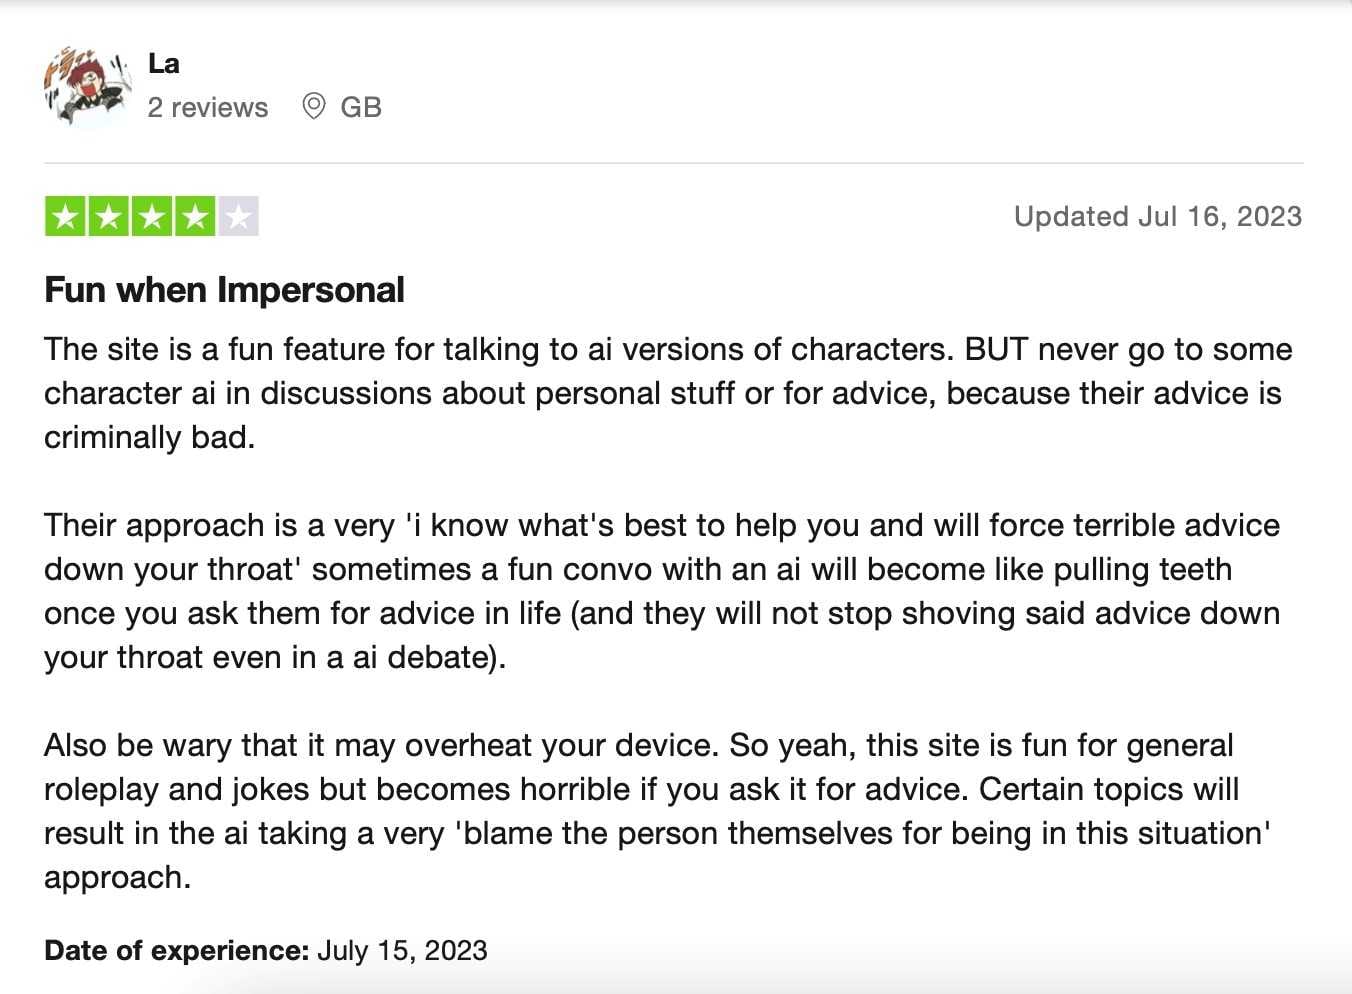
Task: Click the words "criminally bad." in the review
Action: [x=150, y=437]
